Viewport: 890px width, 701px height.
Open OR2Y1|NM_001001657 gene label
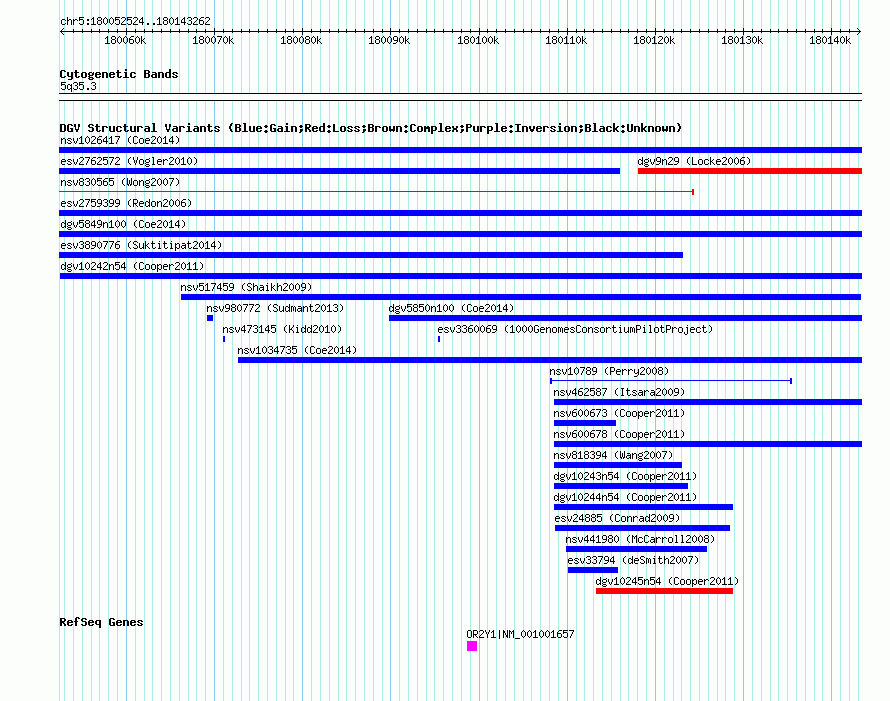(520, 634)
